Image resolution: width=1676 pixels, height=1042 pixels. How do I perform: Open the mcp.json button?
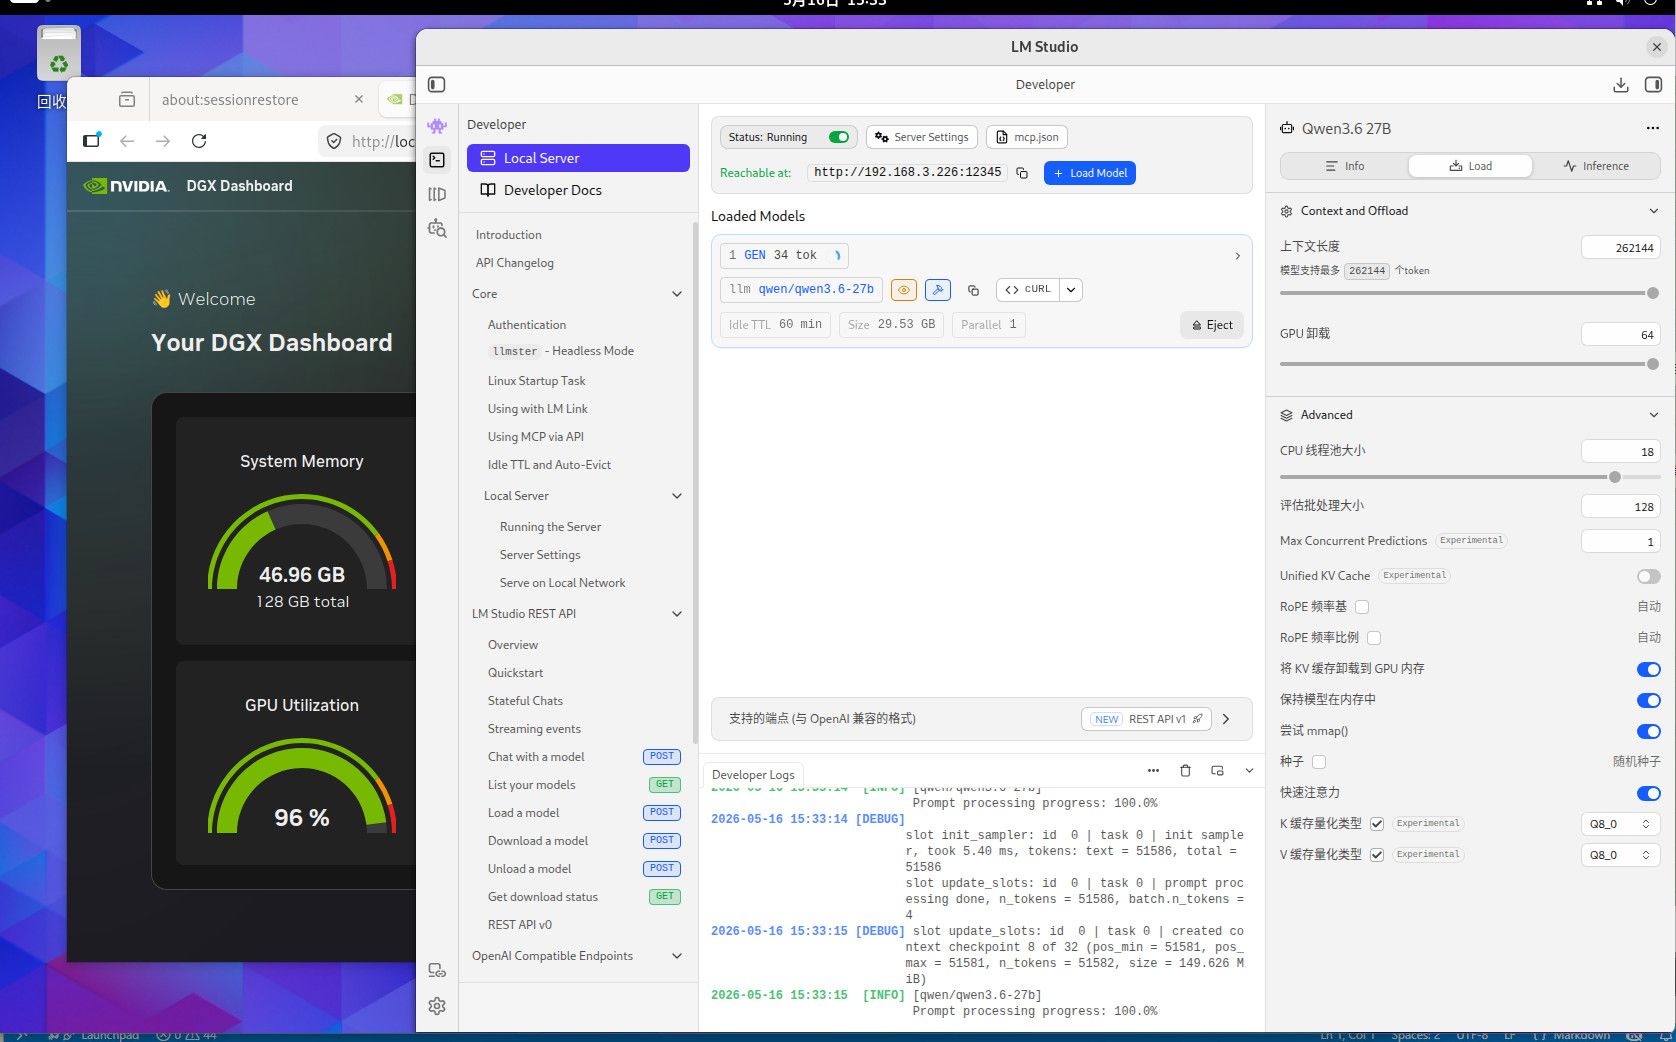coord(1027,137)
